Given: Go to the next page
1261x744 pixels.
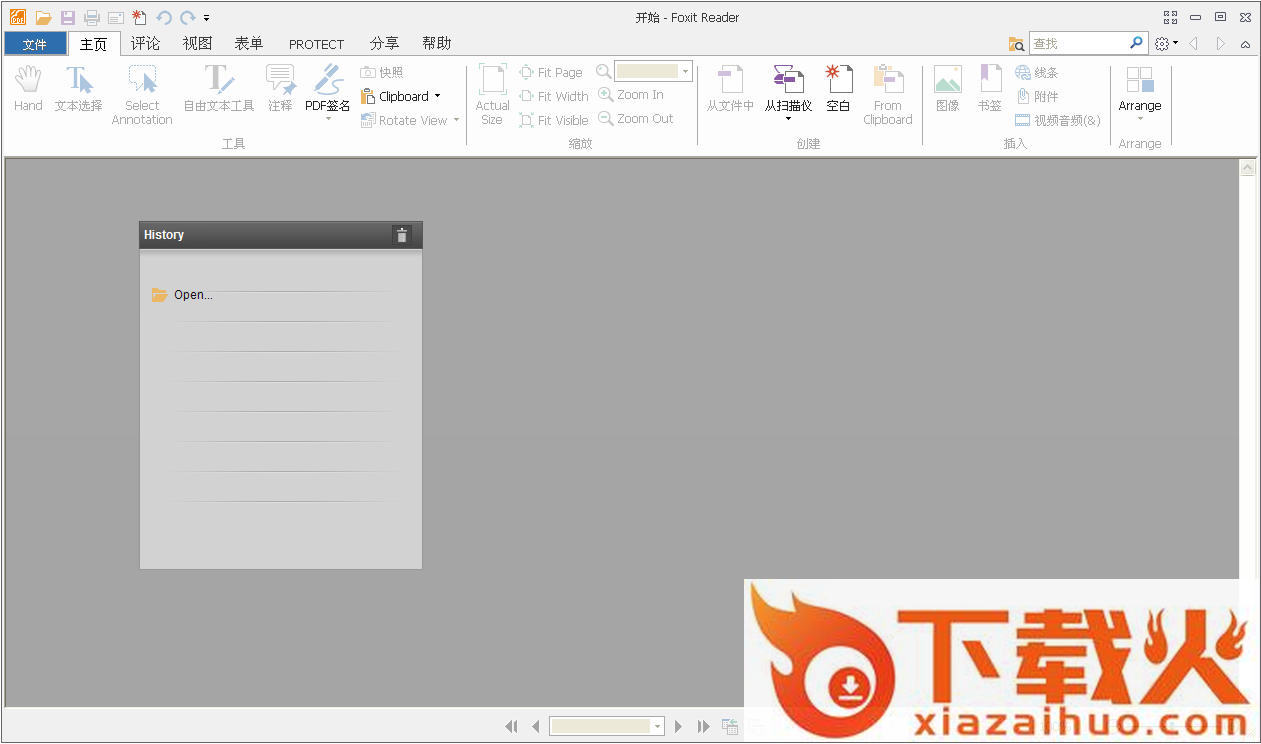Looking at the screenshot, I should point(678,727).
